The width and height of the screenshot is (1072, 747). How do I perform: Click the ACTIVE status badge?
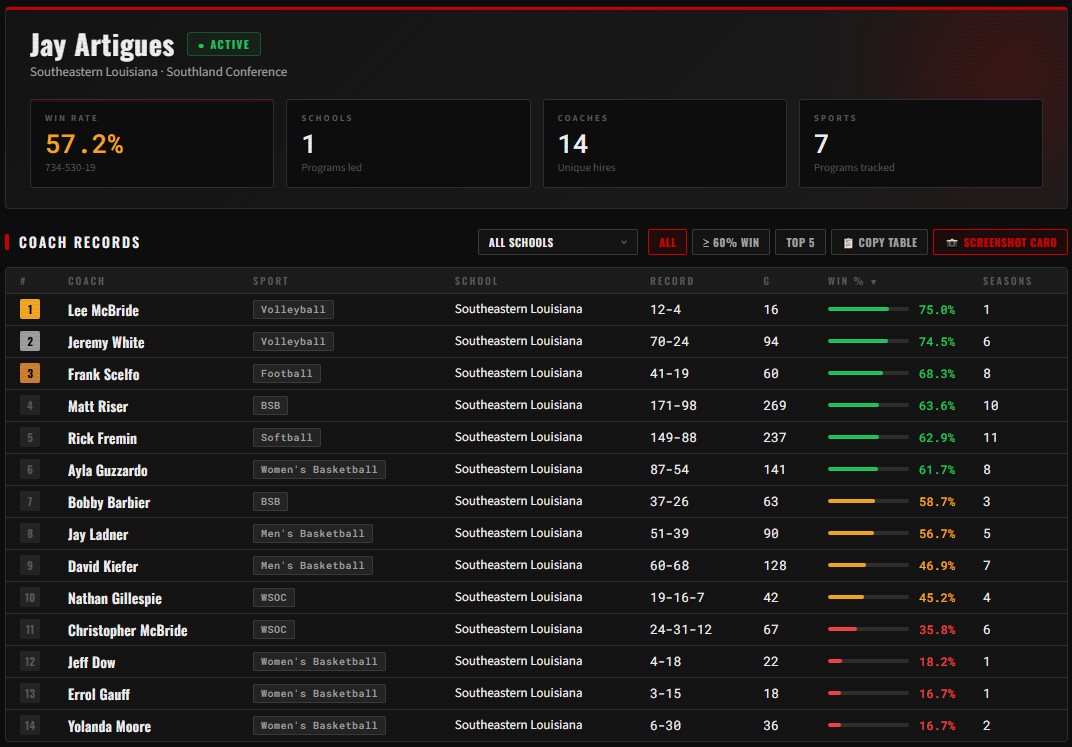click(x=224, y=44)
